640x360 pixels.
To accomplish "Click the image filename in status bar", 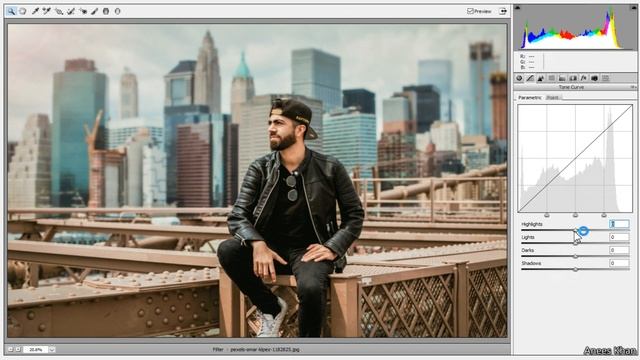I will pyautogui.click(x=265, y=350).
